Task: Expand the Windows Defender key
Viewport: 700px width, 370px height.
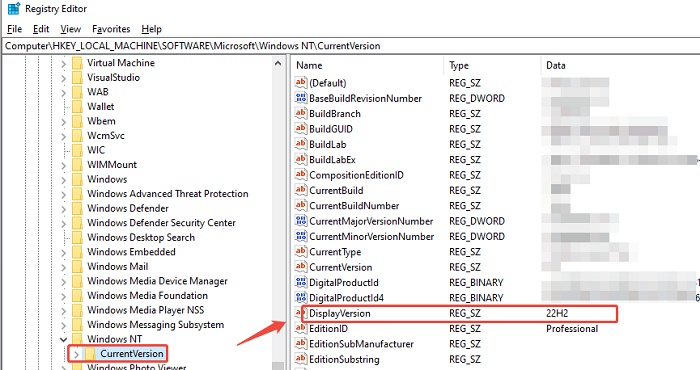Action: [x=63, y=209]
